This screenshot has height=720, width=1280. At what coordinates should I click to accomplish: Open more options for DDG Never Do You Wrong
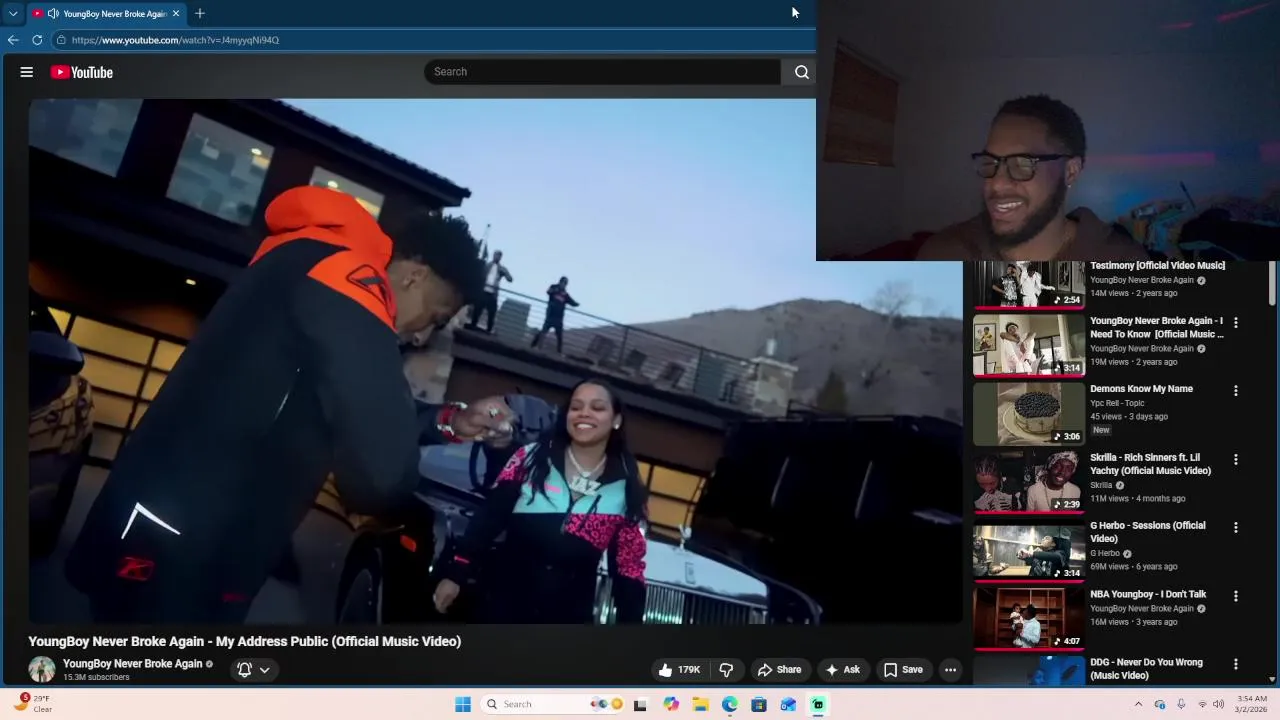[1236, 664]
